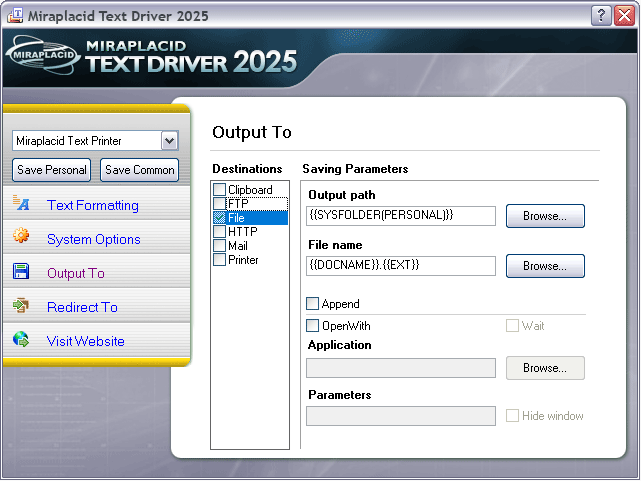Enable the HTTP destination checkbox
This screenshot has width=641, height=481.
click(x=220, y=231)
